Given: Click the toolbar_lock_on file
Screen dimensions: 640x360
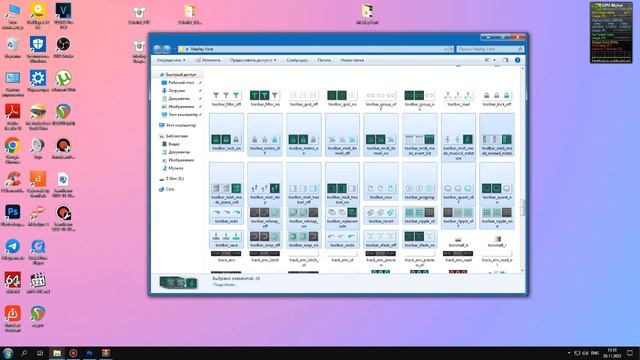Looking at the screenshot, I should [226, 133].
